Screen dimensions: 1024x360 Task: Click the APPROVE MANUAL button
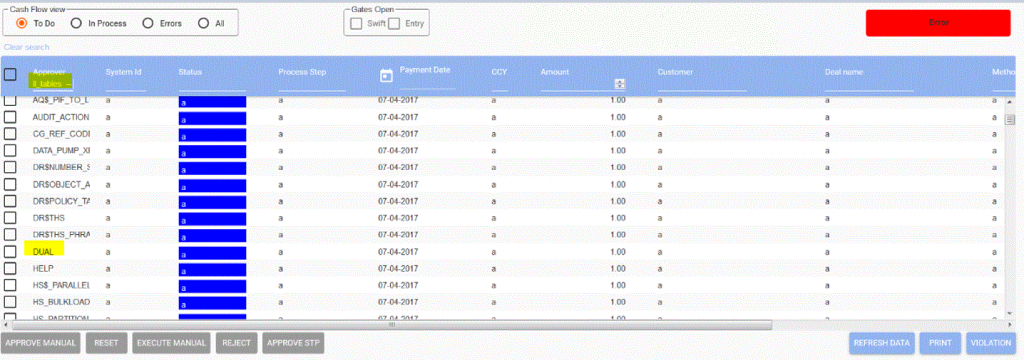[x=41, y=342]
